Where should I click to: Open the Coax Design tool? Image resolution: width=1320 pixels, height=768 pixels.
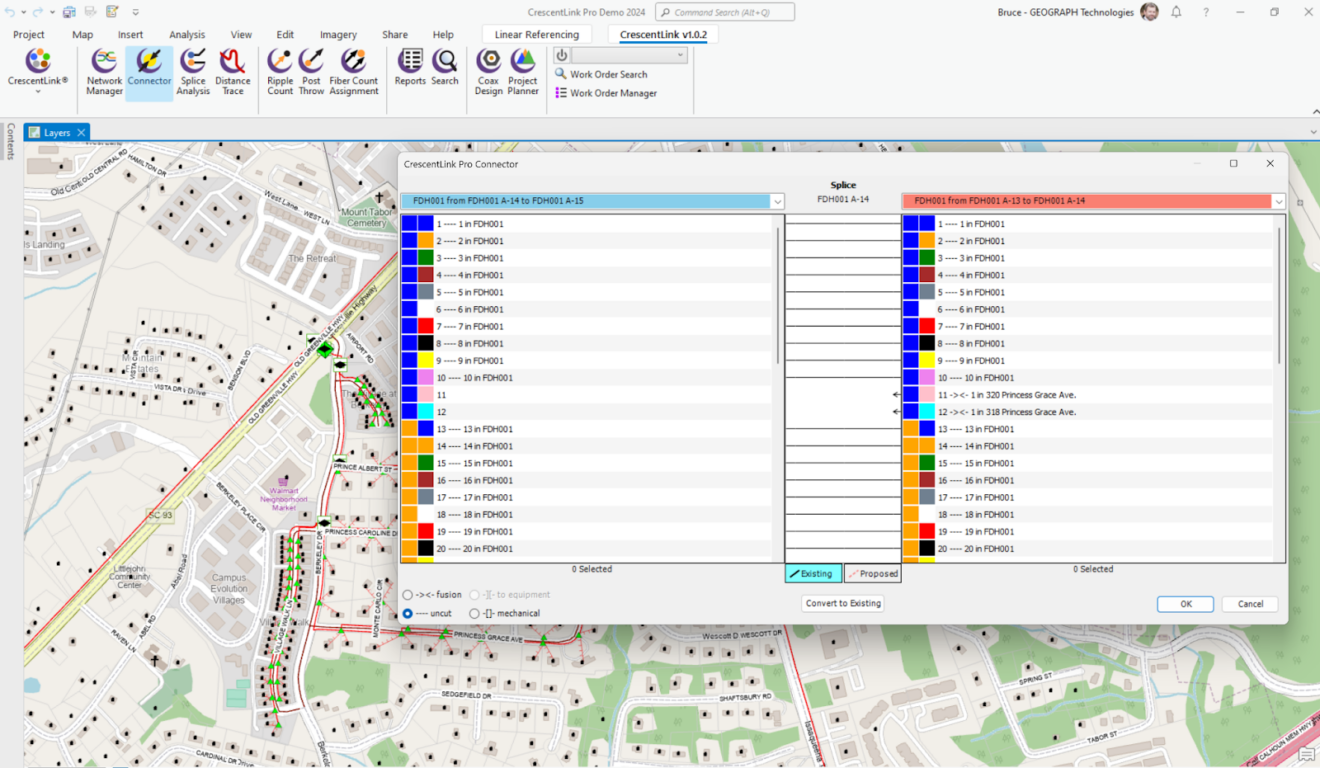click(489, 72)
